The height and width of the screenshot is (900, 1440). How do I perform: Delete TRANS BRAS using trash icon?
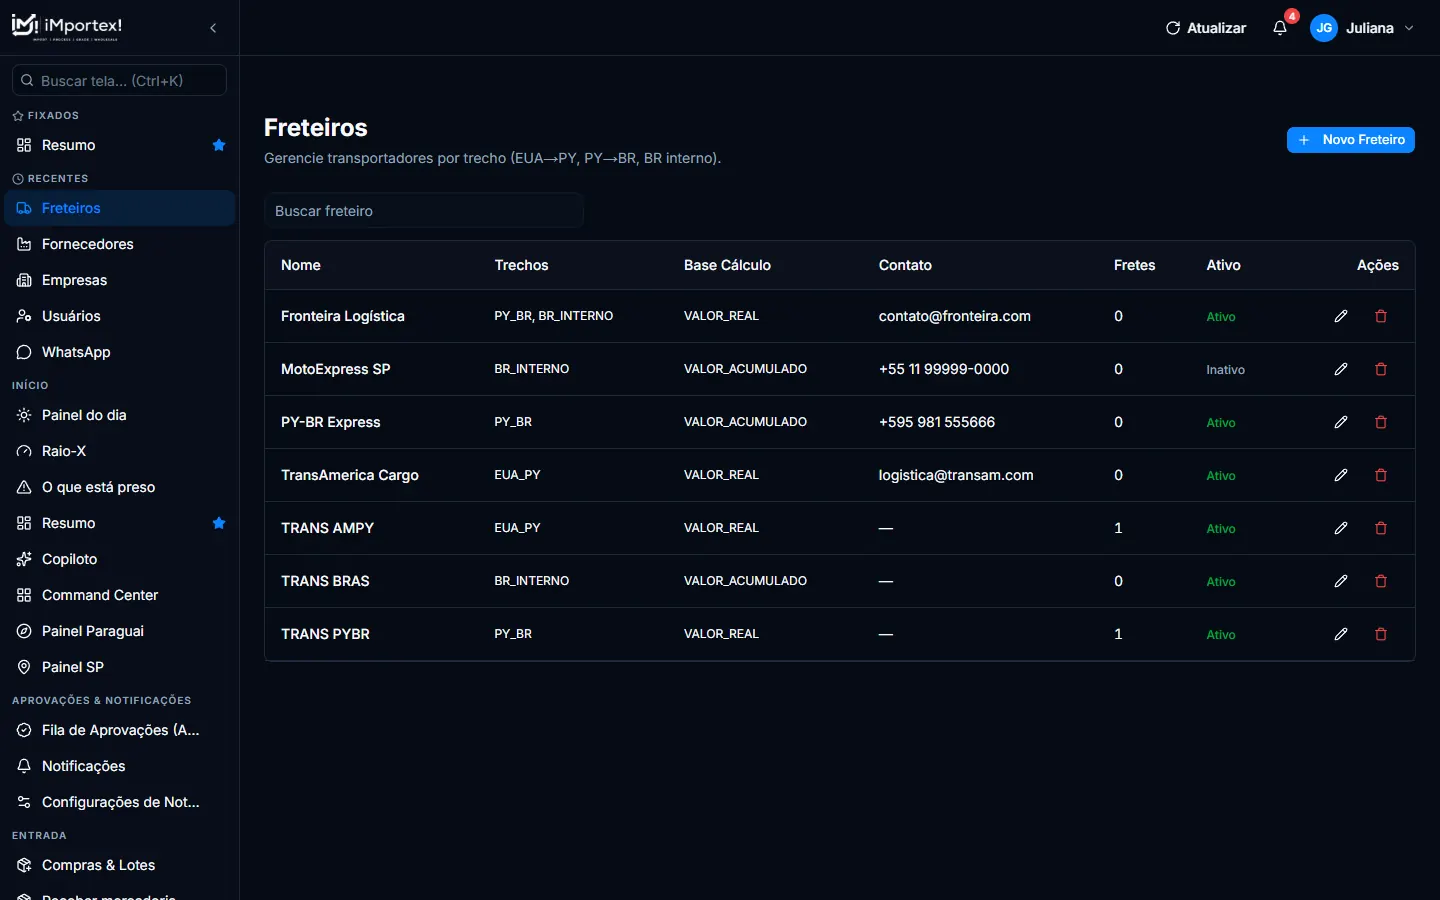click(x=1381, y=581)
